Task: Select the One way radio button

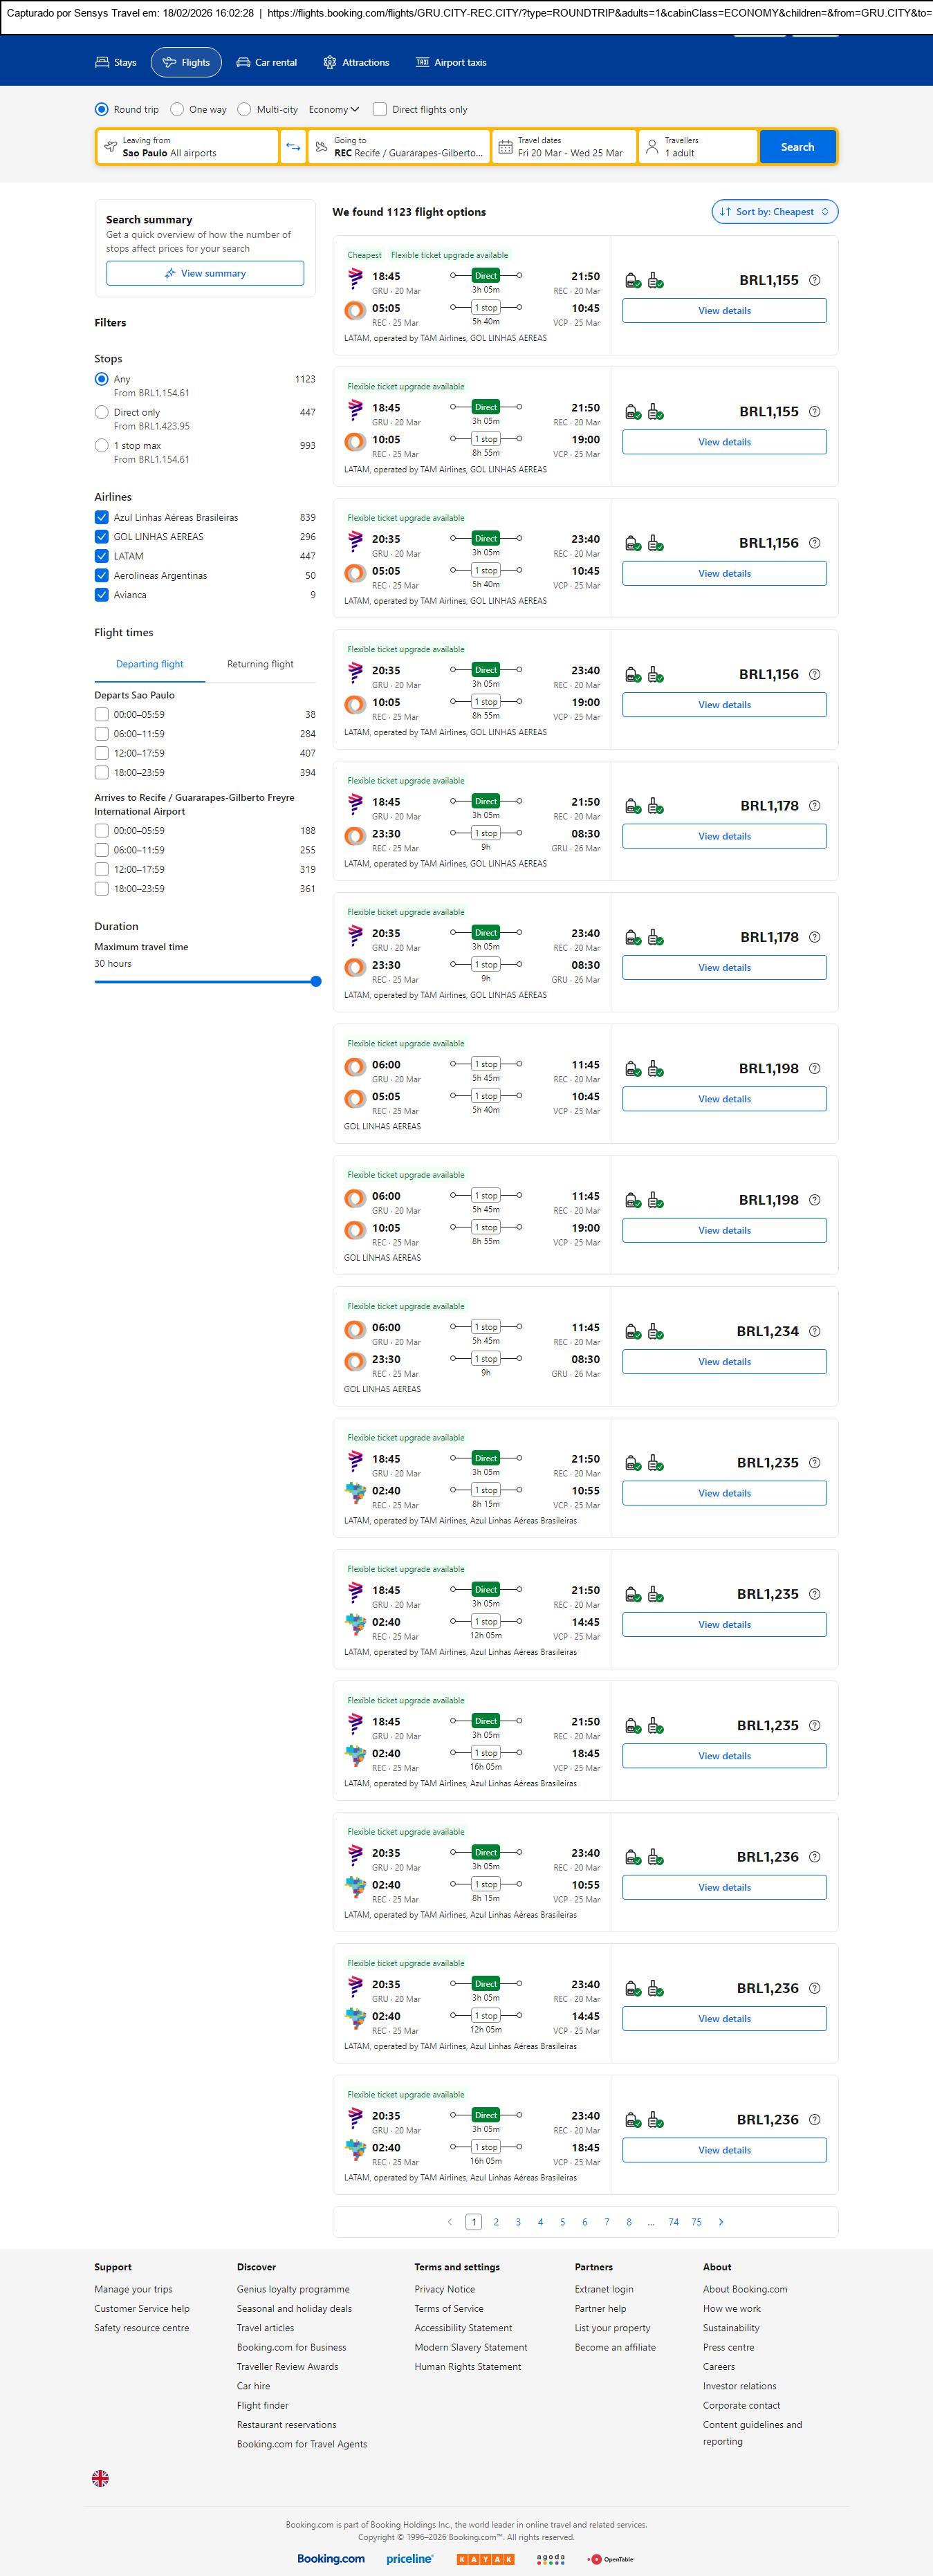Action: click(177, 109)
